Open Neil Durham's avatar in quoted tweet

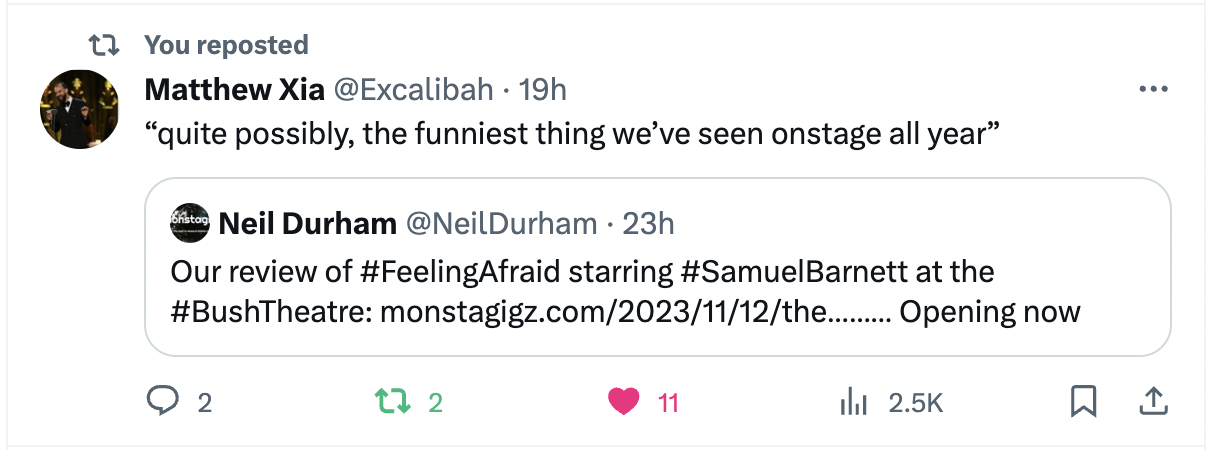click(x=190, y=223)
